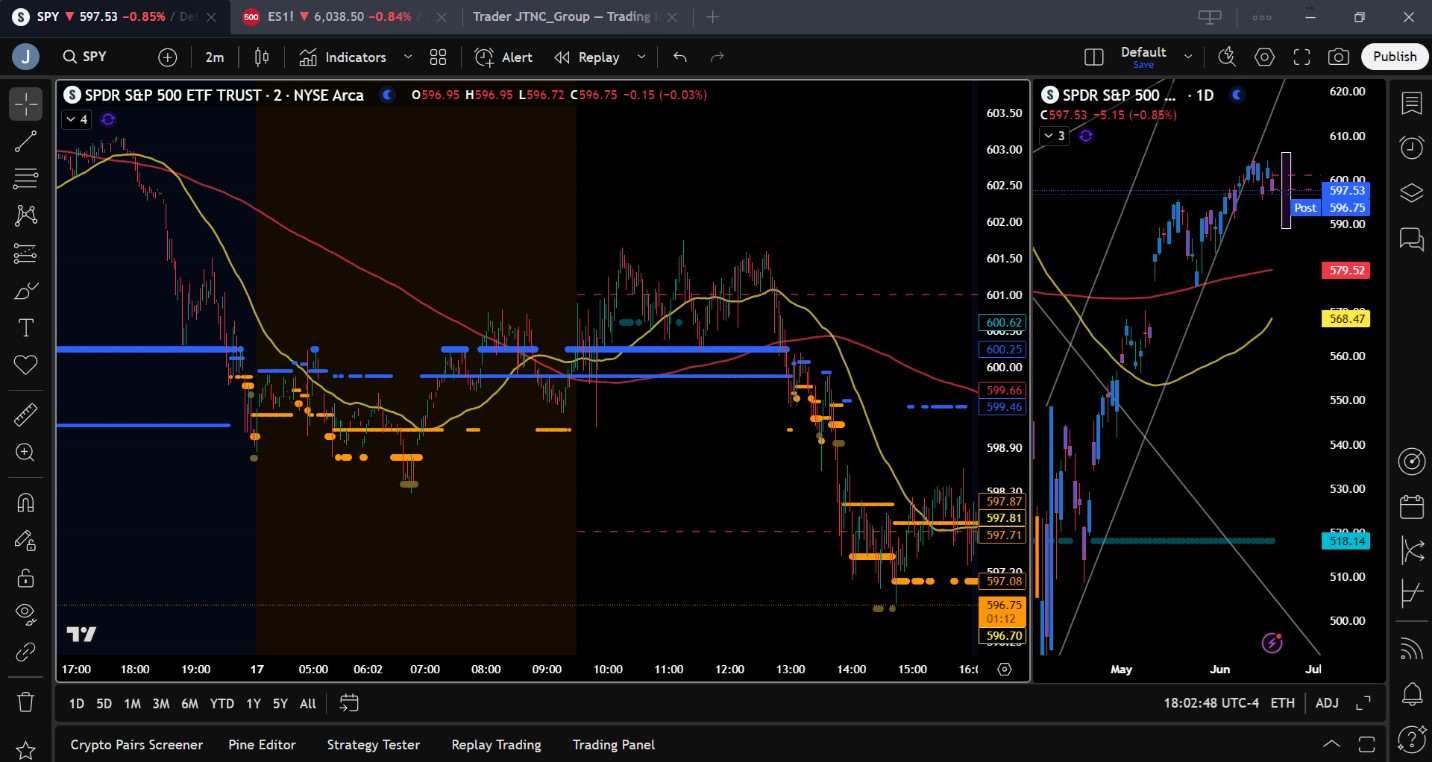Select the crosshair cursor tool
The image size is (1432, 762).
click(26, 103)
